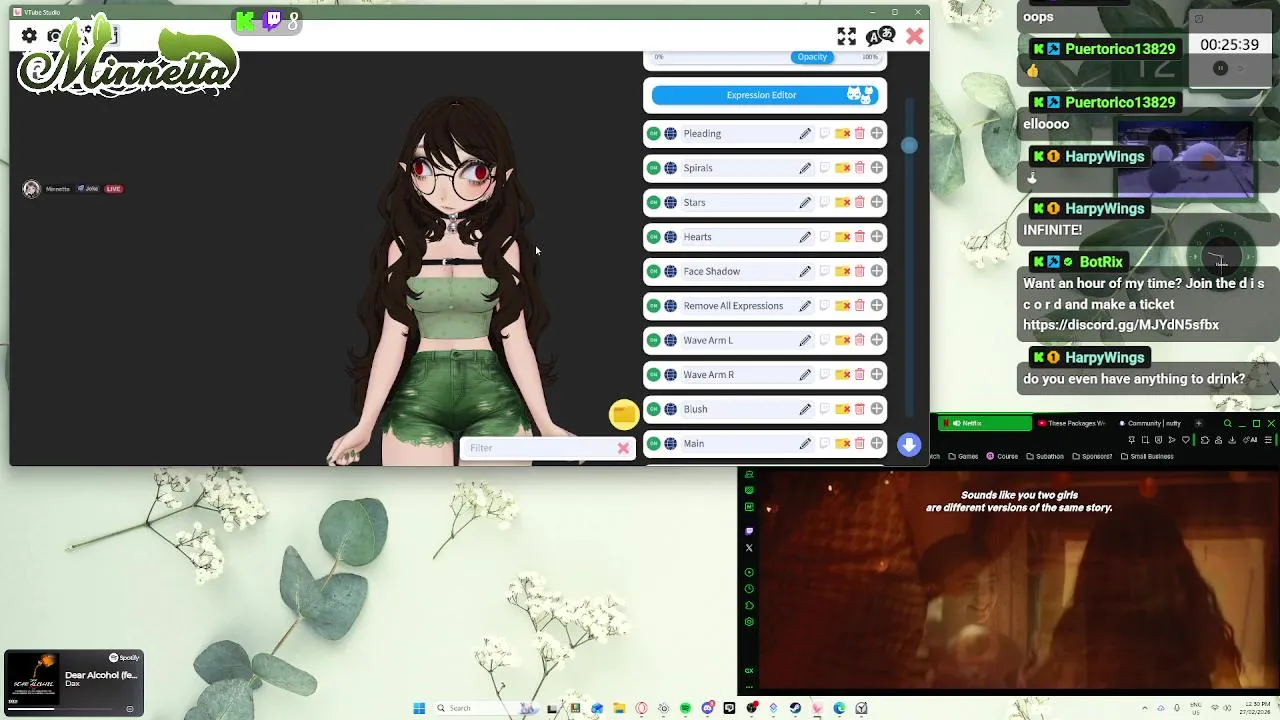
Task: Toggle the ON switch for Face Shadow
Action: (653, 271)
